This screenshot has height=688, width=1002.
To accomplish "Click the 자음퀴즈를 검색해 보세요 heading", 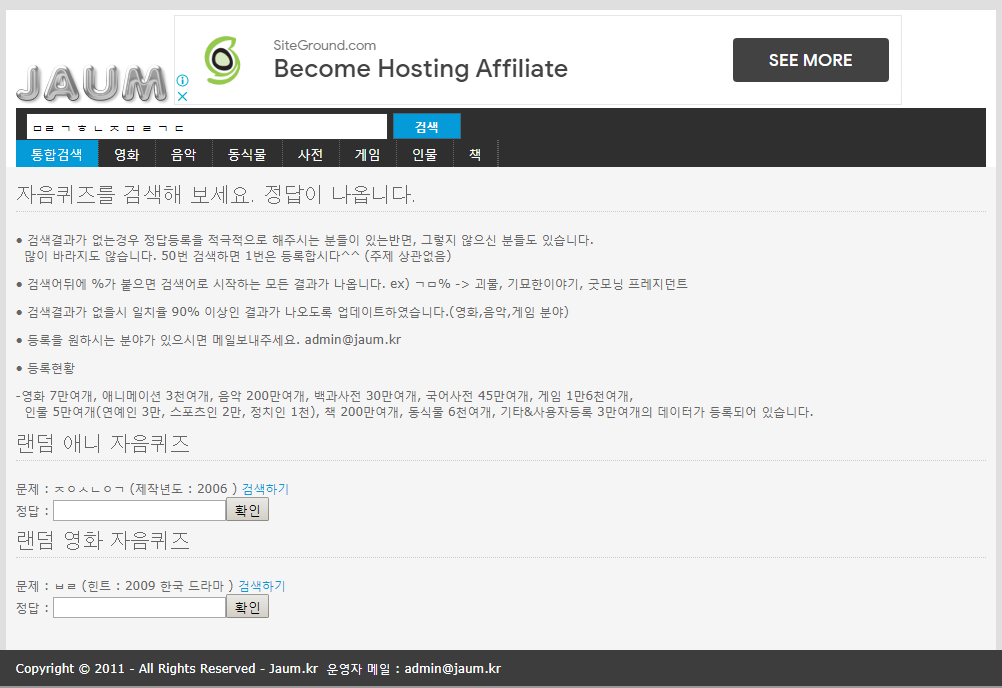I will click(215, 194).
